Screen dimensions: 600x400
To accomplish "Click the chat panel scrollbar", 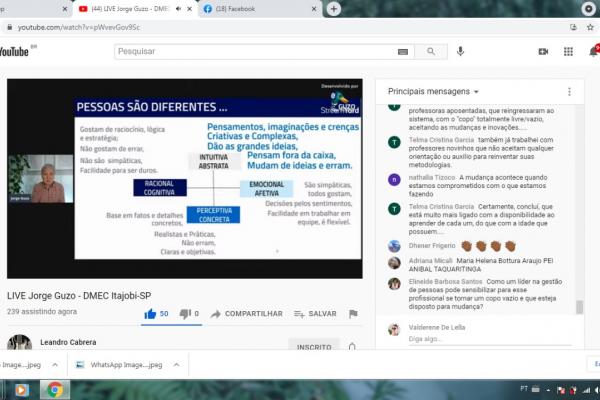I will (579, 200).
